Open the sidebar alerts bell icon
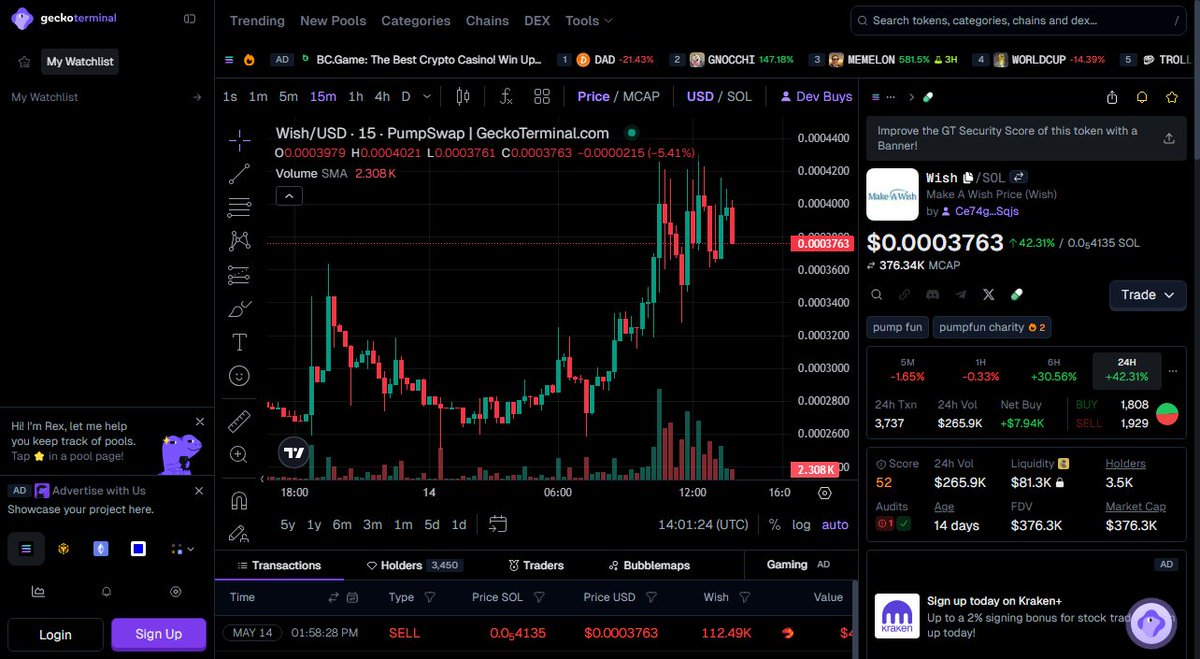The image size is (1200, 659). [x=107, y=591]
